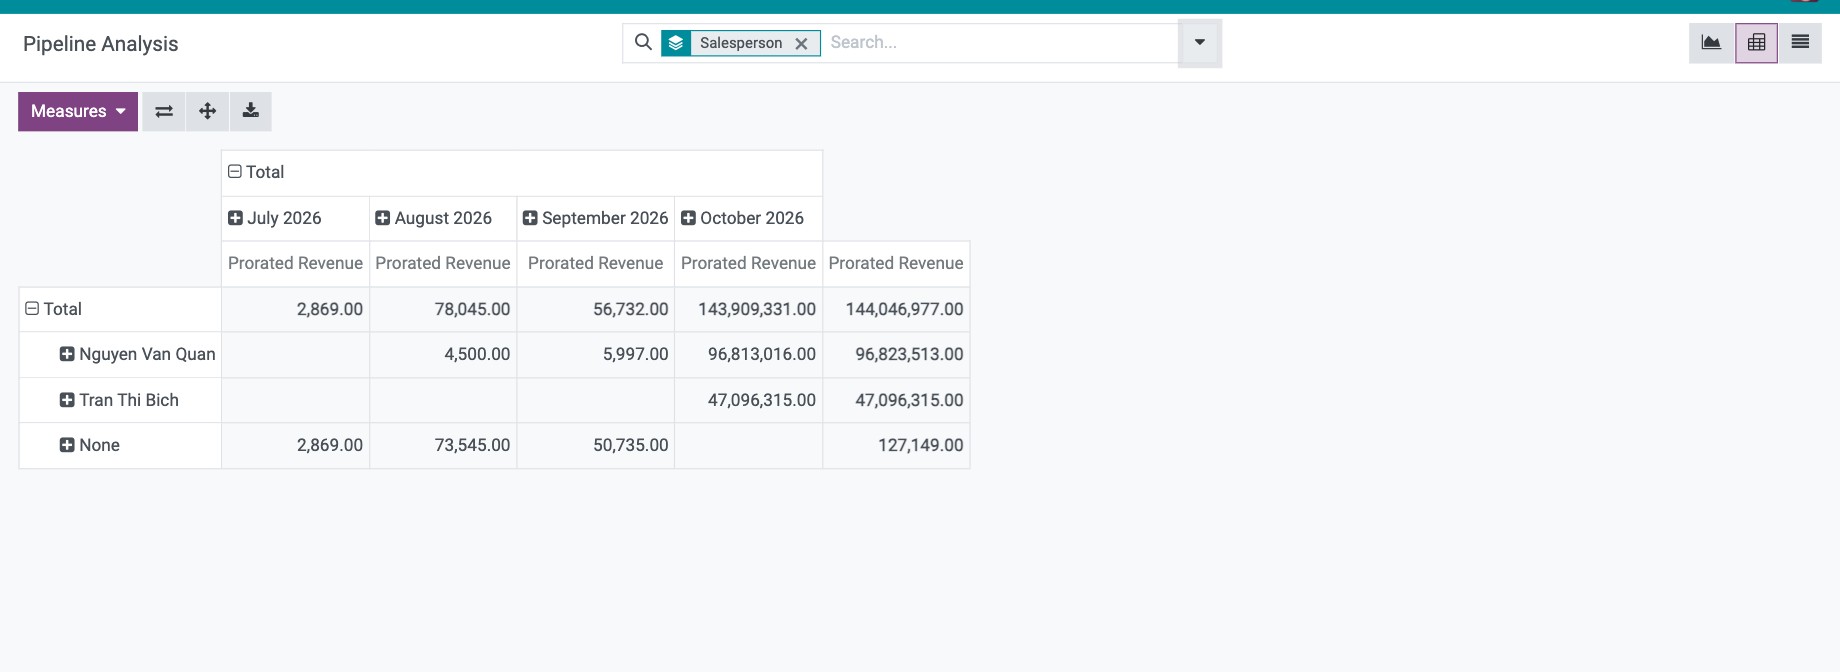Sort by August 2026 Prorated Revenue header
Viewport: 1840px width, 672px height.
point(443,263)
